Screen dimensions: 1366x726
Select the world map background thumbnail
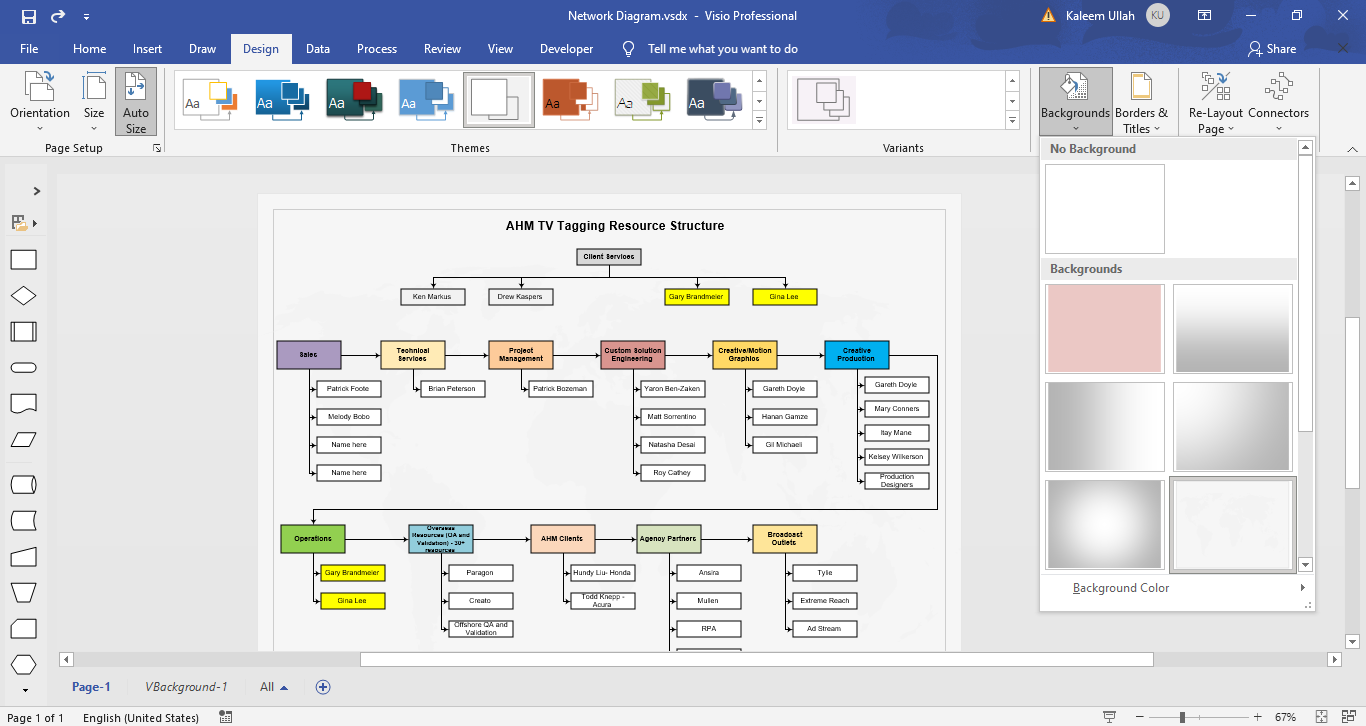tap(1232, 524)
